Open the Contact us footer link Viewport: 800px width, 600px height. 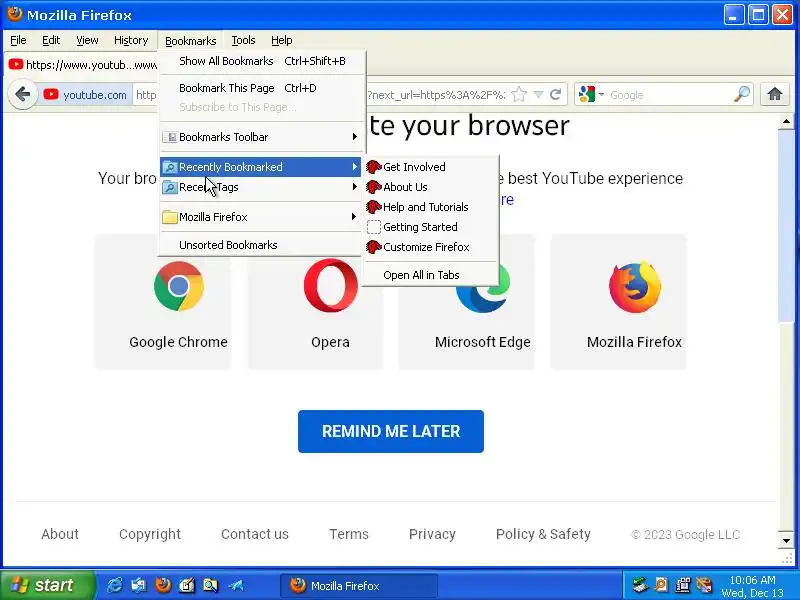(x=255, y=534)
